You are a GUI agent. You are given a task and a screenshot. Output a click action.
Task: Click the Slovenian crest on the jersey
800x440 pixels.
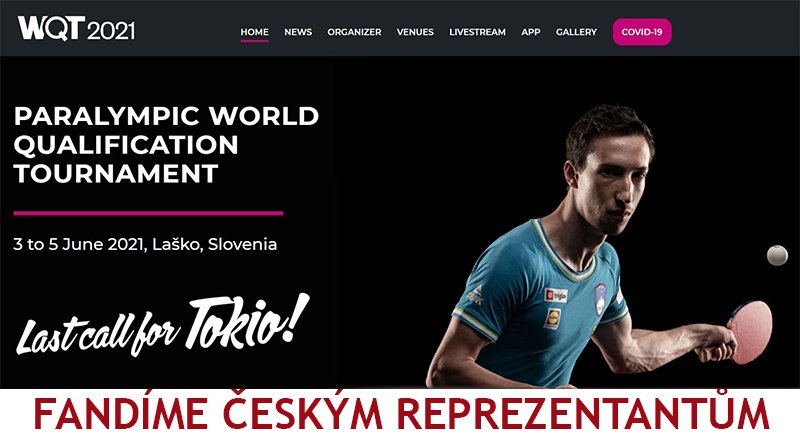tap(601, 299)
